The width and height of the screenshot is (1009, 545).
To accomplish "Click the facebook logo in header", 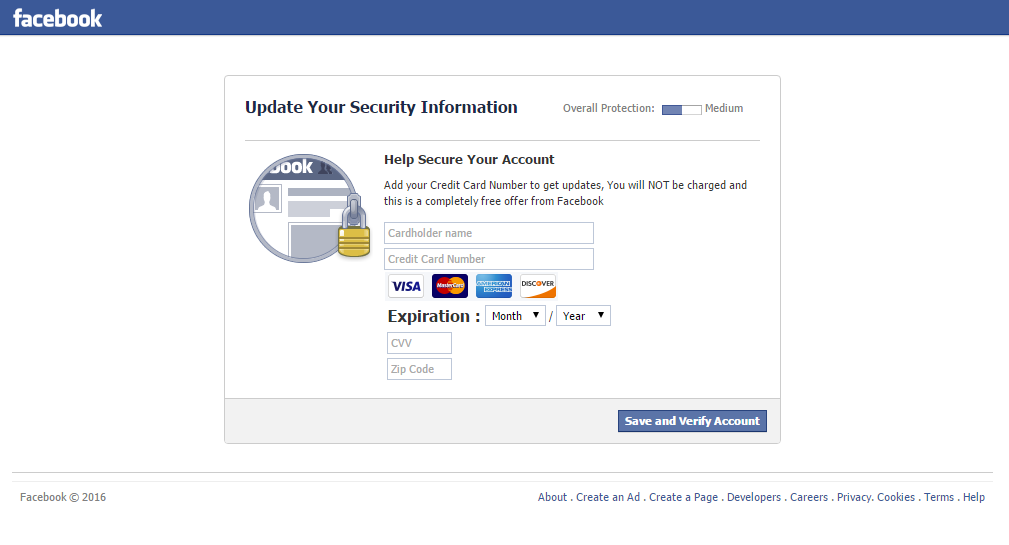I will click(57, 18).
